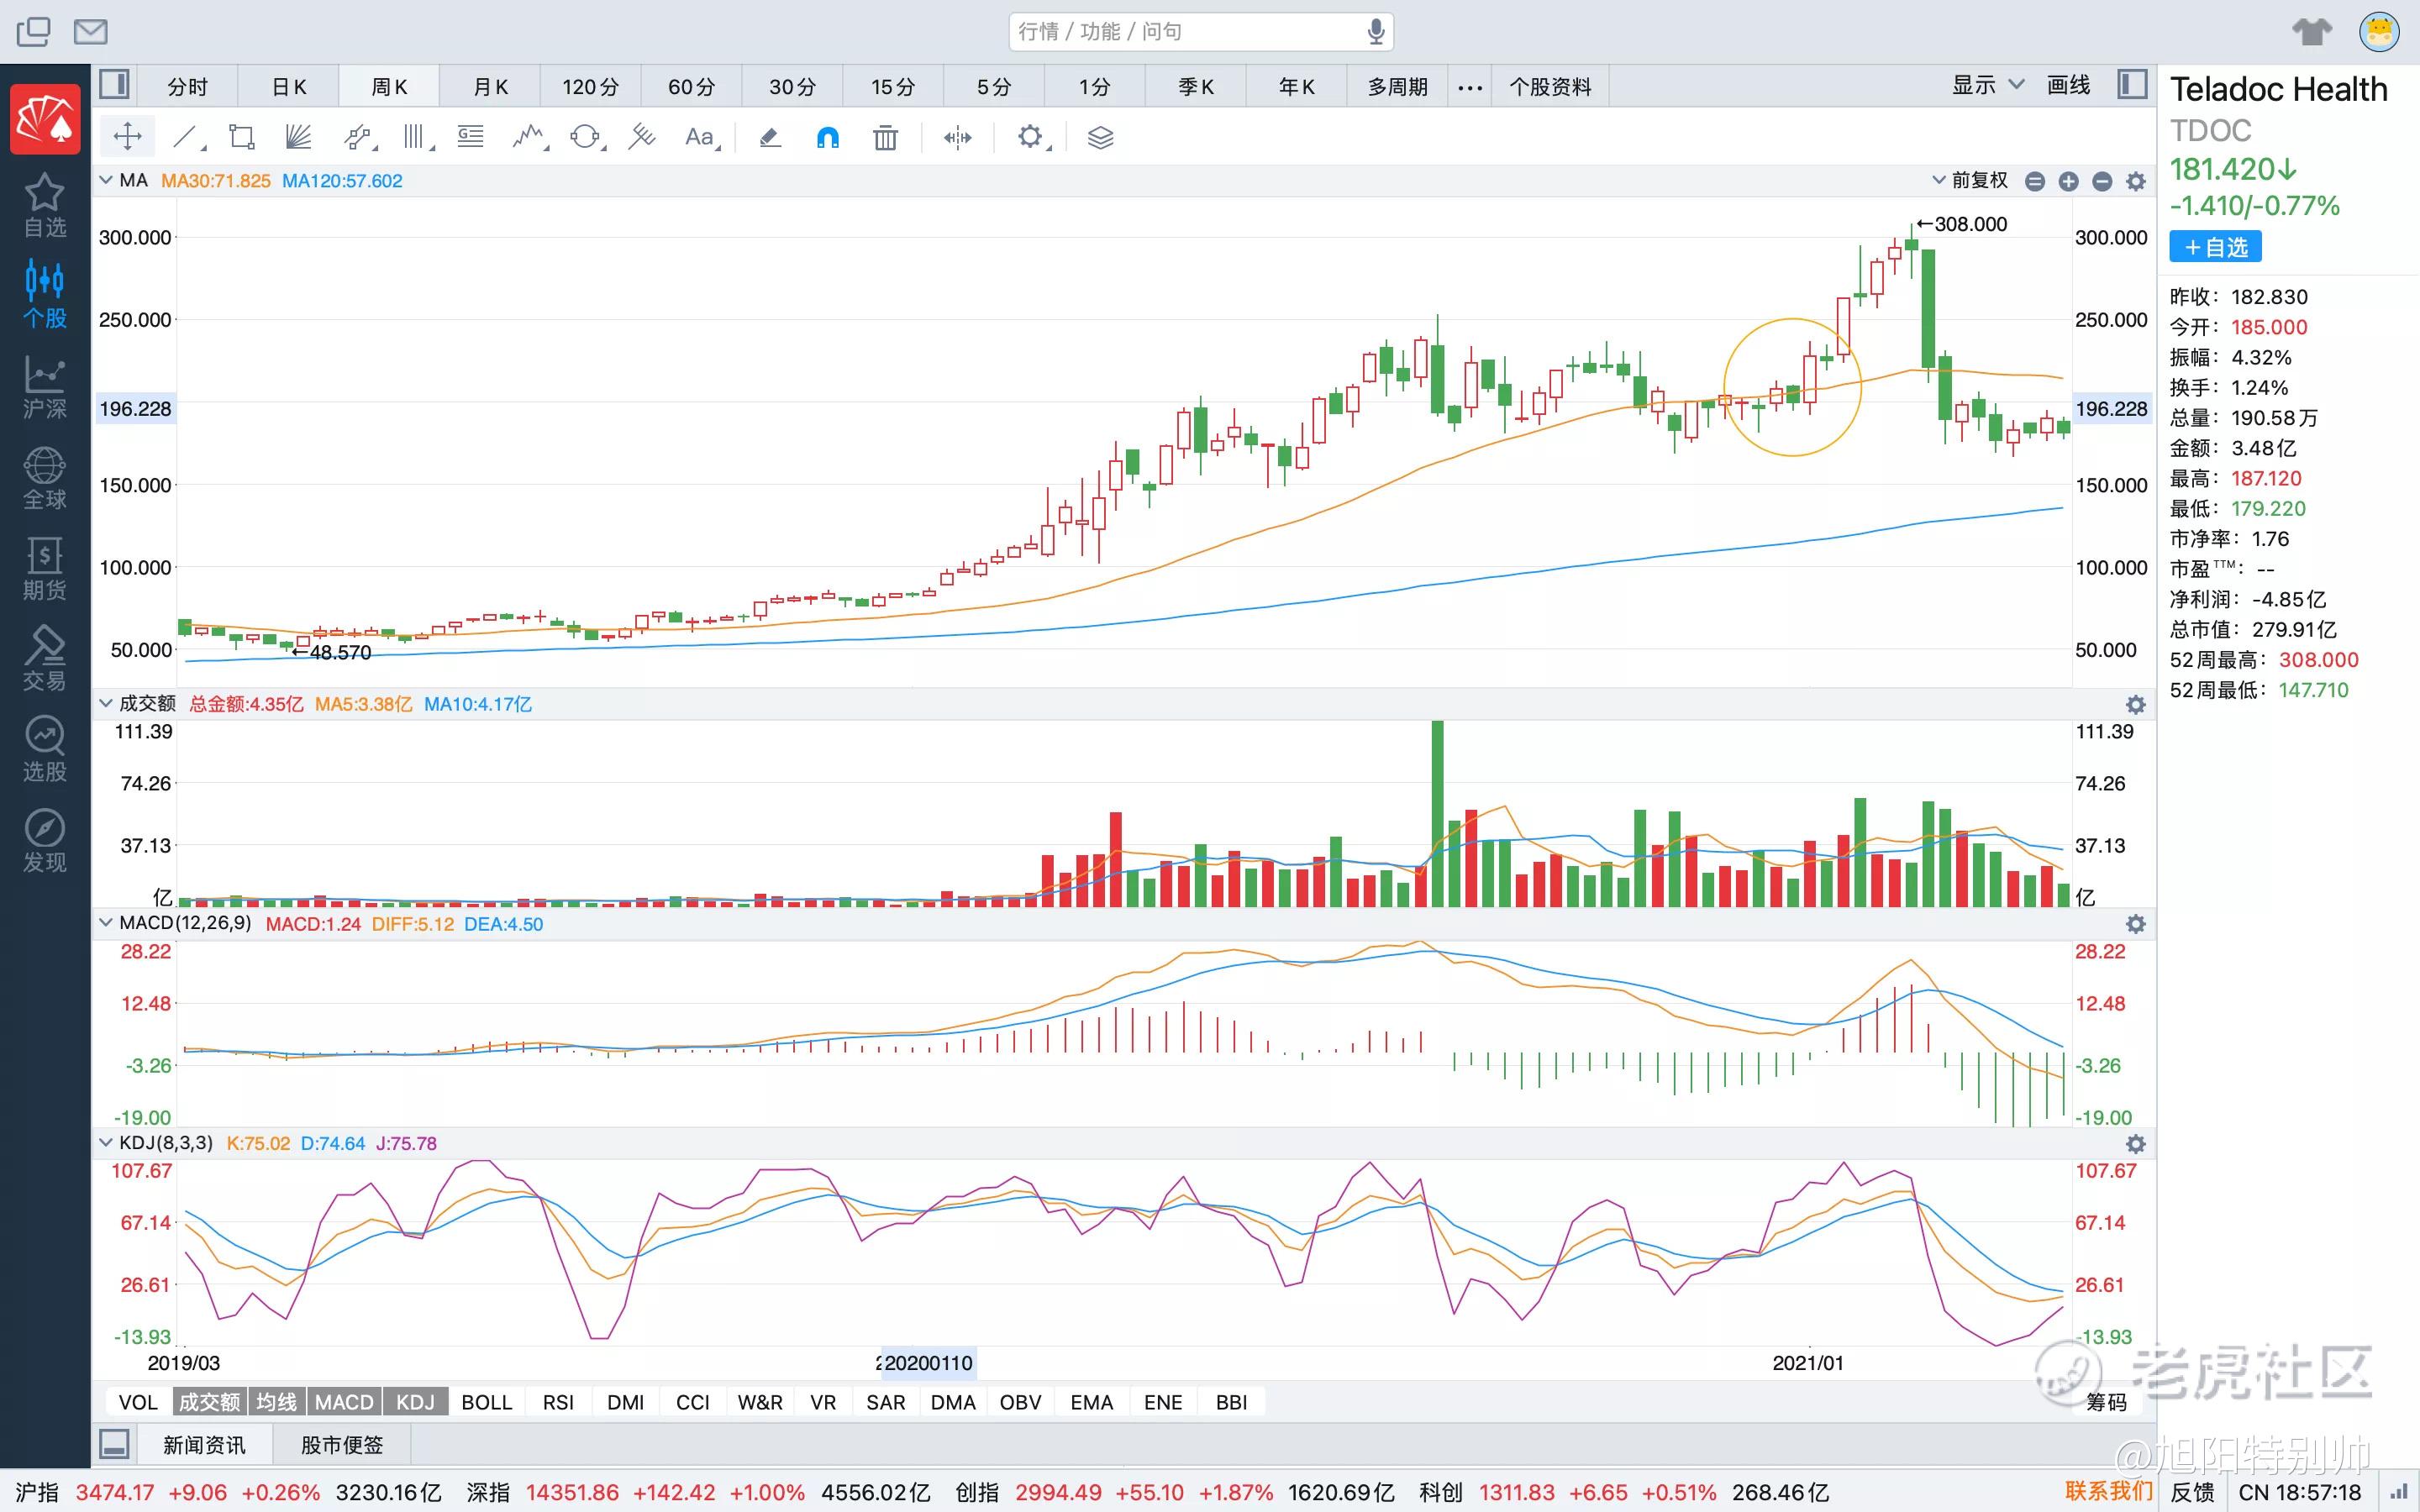The width and height of the screenshot is (2420, 1512).
Task: Select the Aa text annotation tool
Action: coord(702,137)
